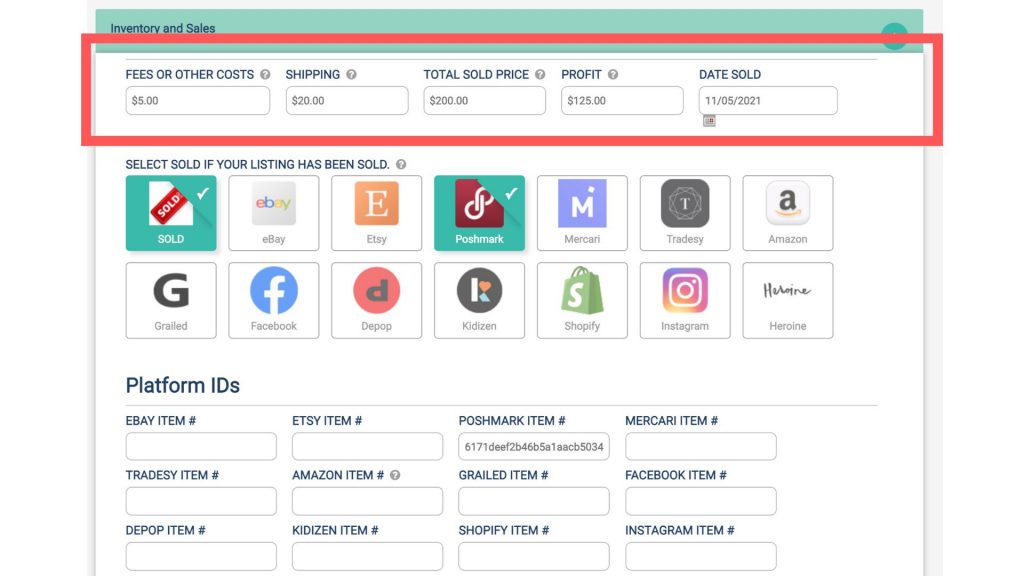Open help icon next to Total Sold Price

click(x=540, y=74)
